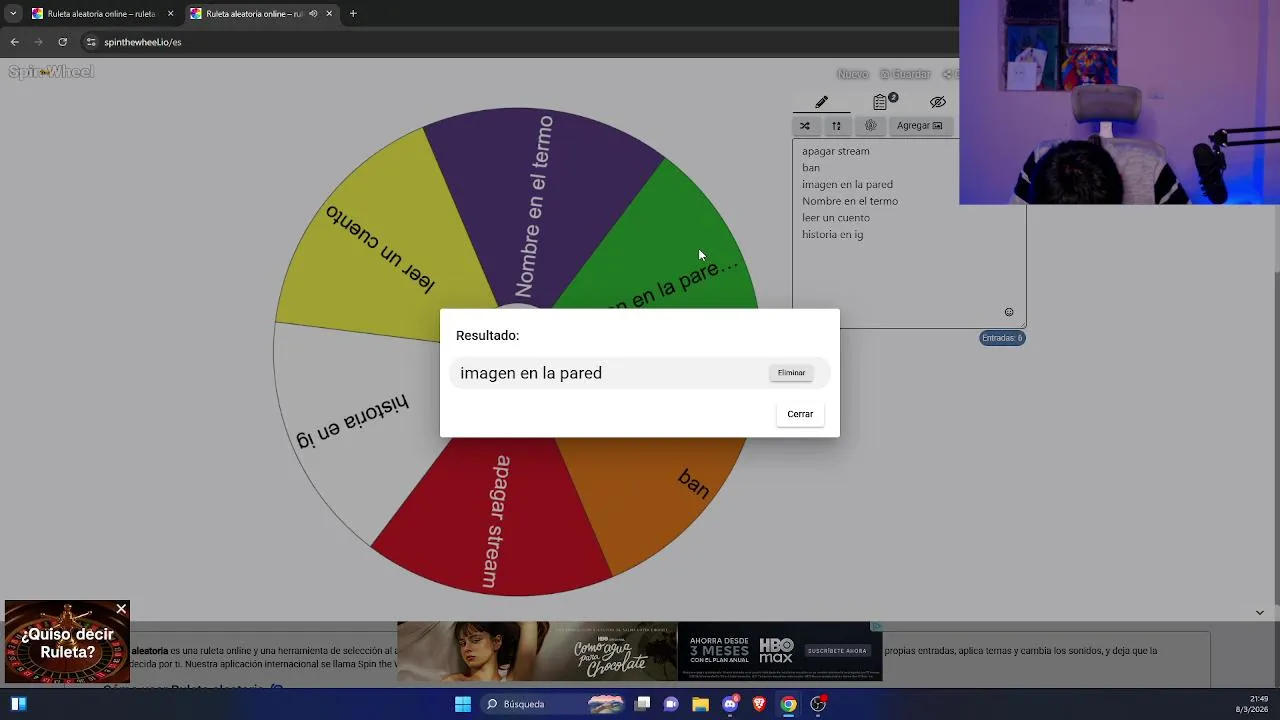Open Task View in taskbar

point(643,704)
